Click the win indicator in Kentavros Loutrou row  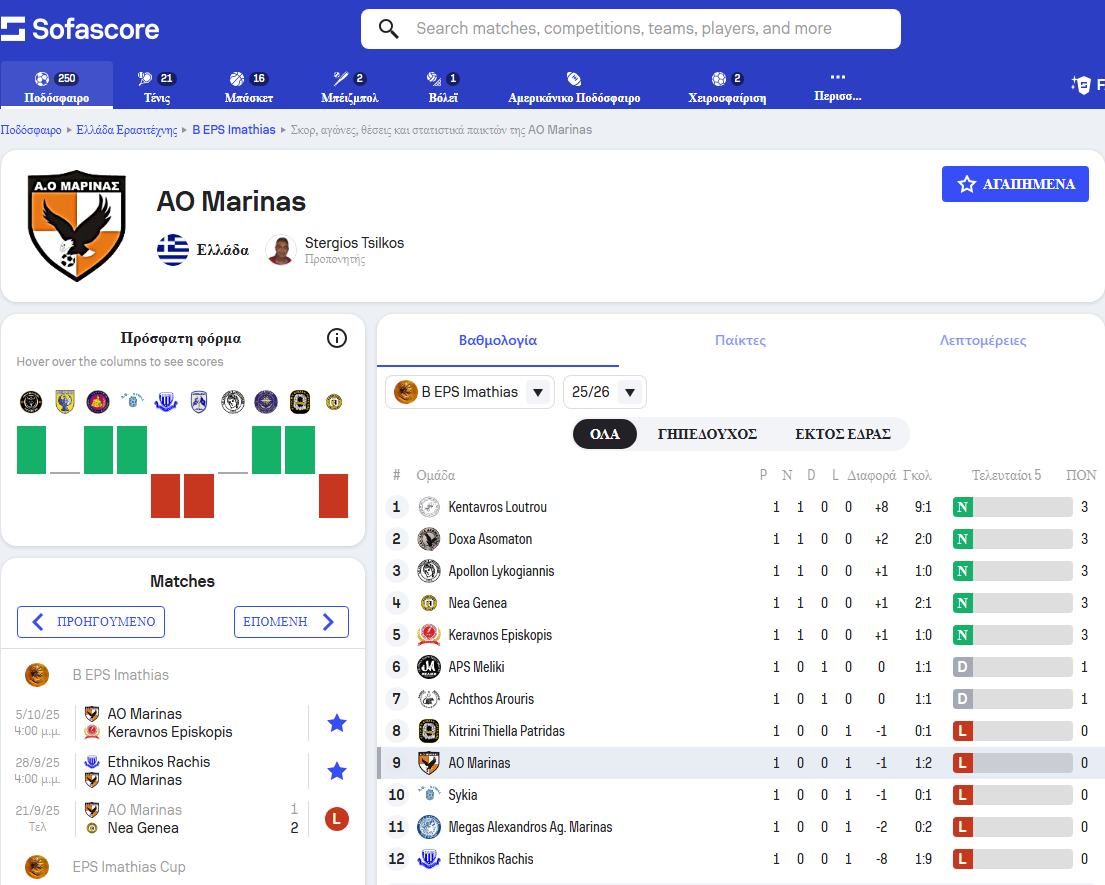[x=963, y=507]
